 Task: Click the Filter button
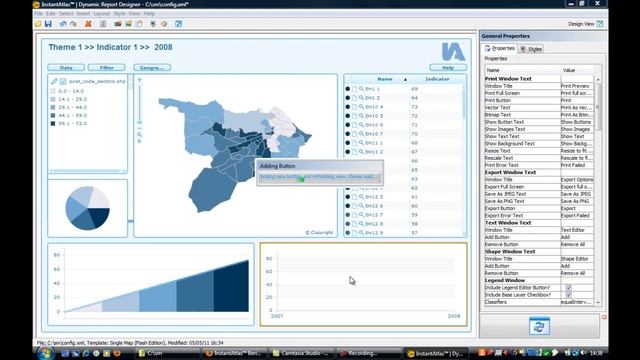click(107, 68)
